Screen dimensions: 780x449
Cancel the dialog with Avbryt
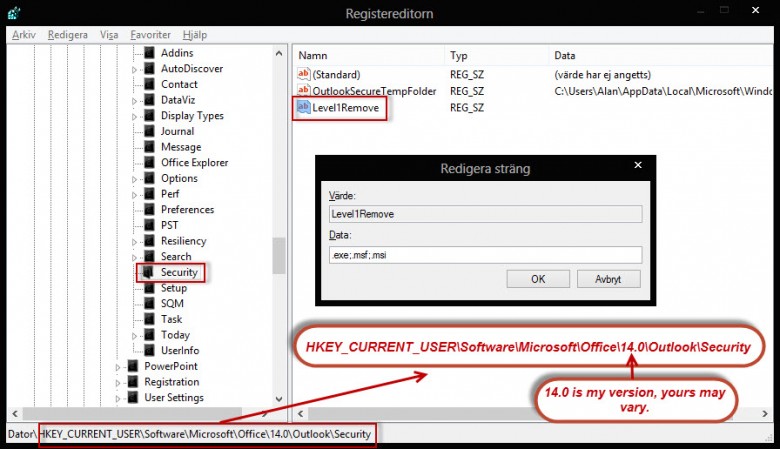click(608, 279)
